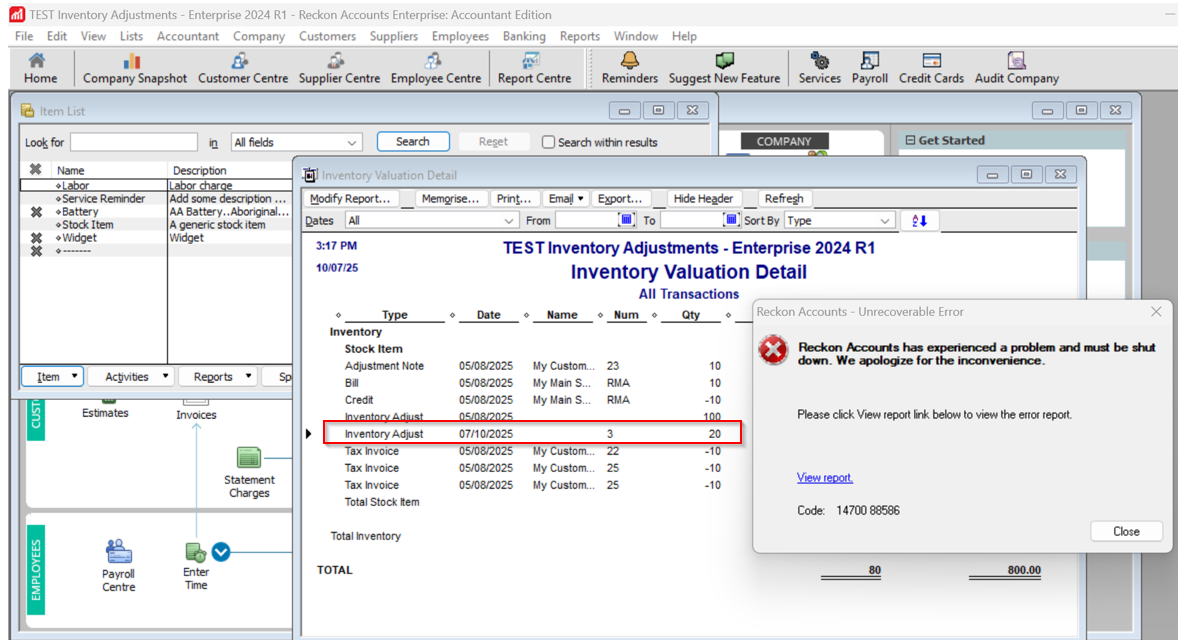The height and width of the screenshot is (640, 1190).
Task: Click the sort order A-Z icon
Action: (919, 221)
